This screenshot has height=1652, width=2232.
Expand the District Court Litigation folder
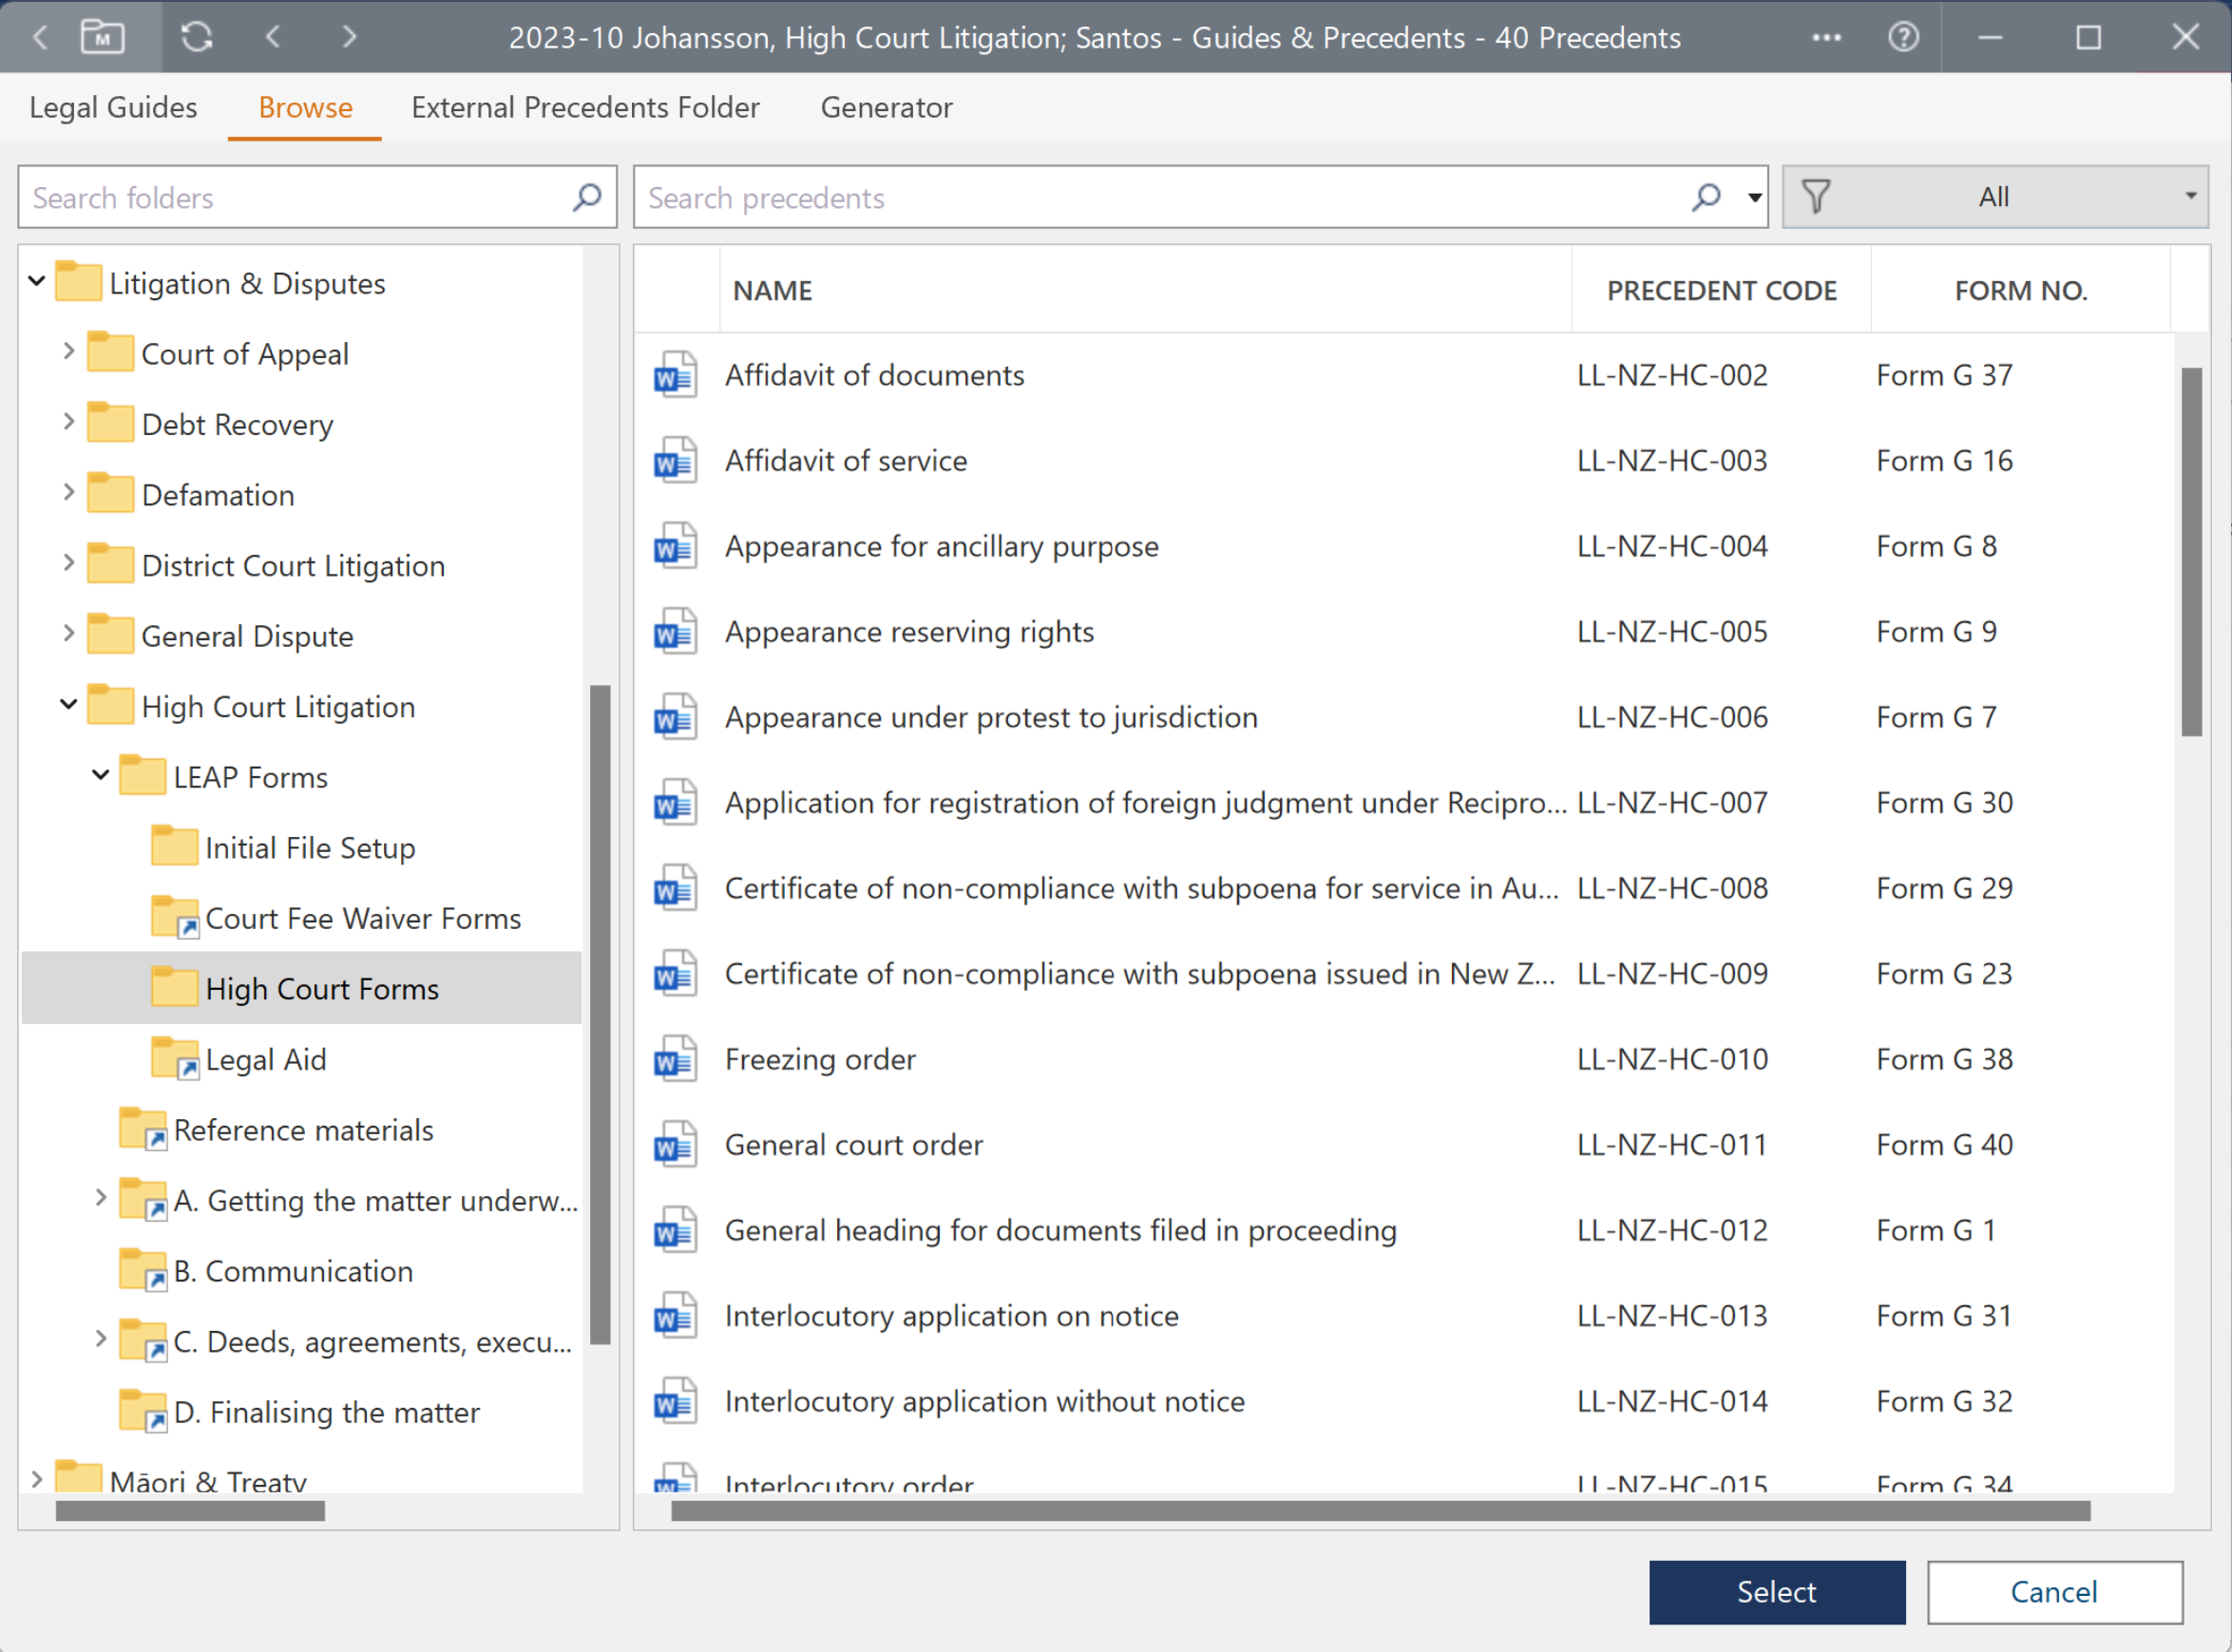coord(68,563)
